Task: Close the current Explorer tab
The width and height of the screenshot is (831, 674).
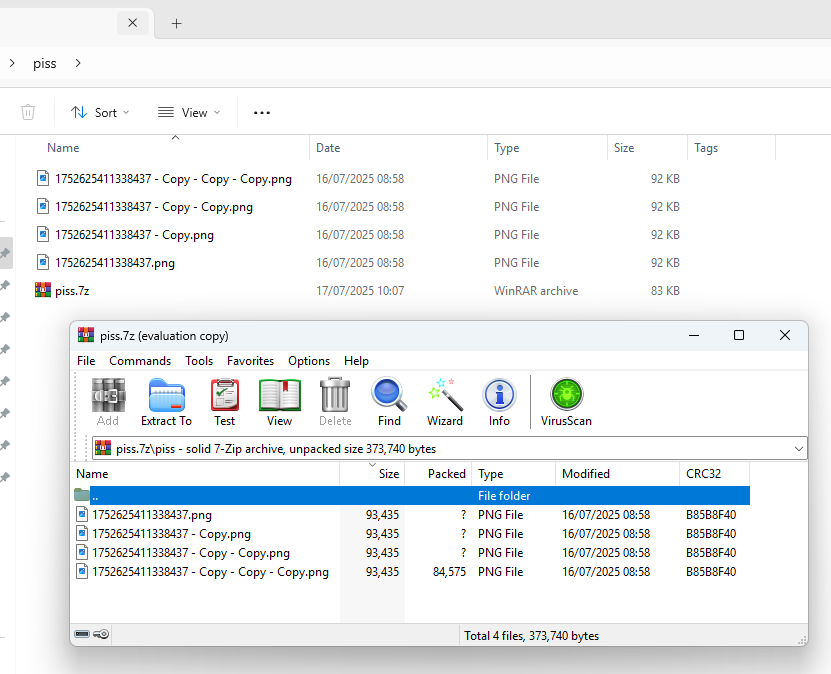Action: point(132,23)
